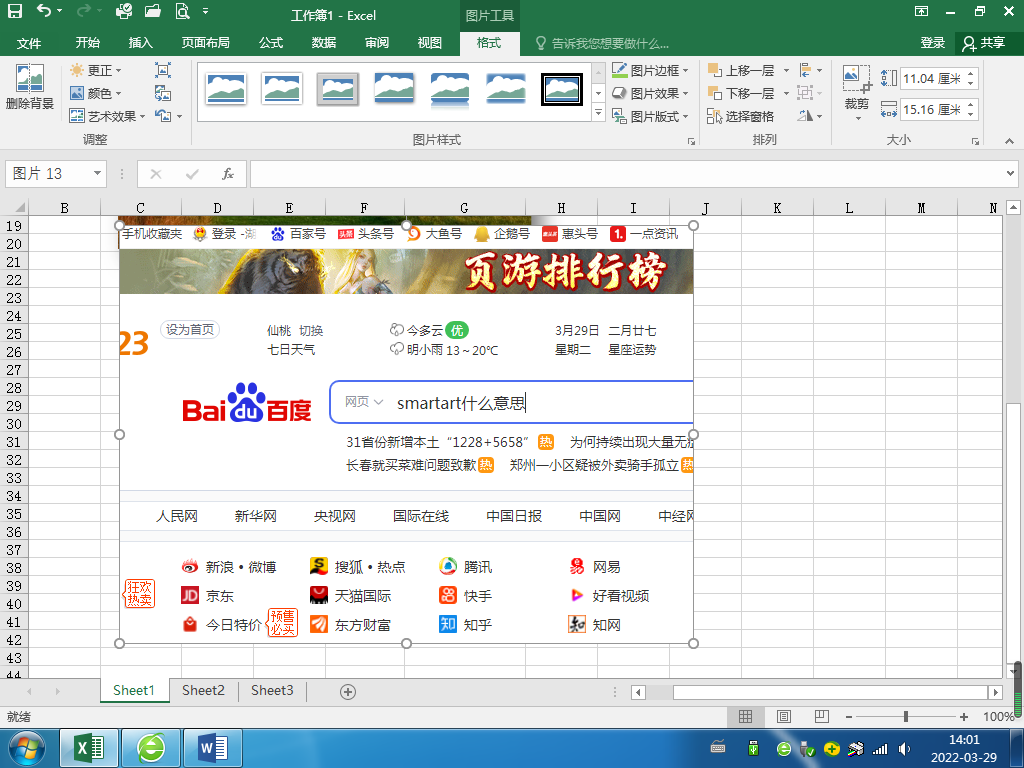
Task: Collapse the ribbon with arrow
Action: point(1009,140)
